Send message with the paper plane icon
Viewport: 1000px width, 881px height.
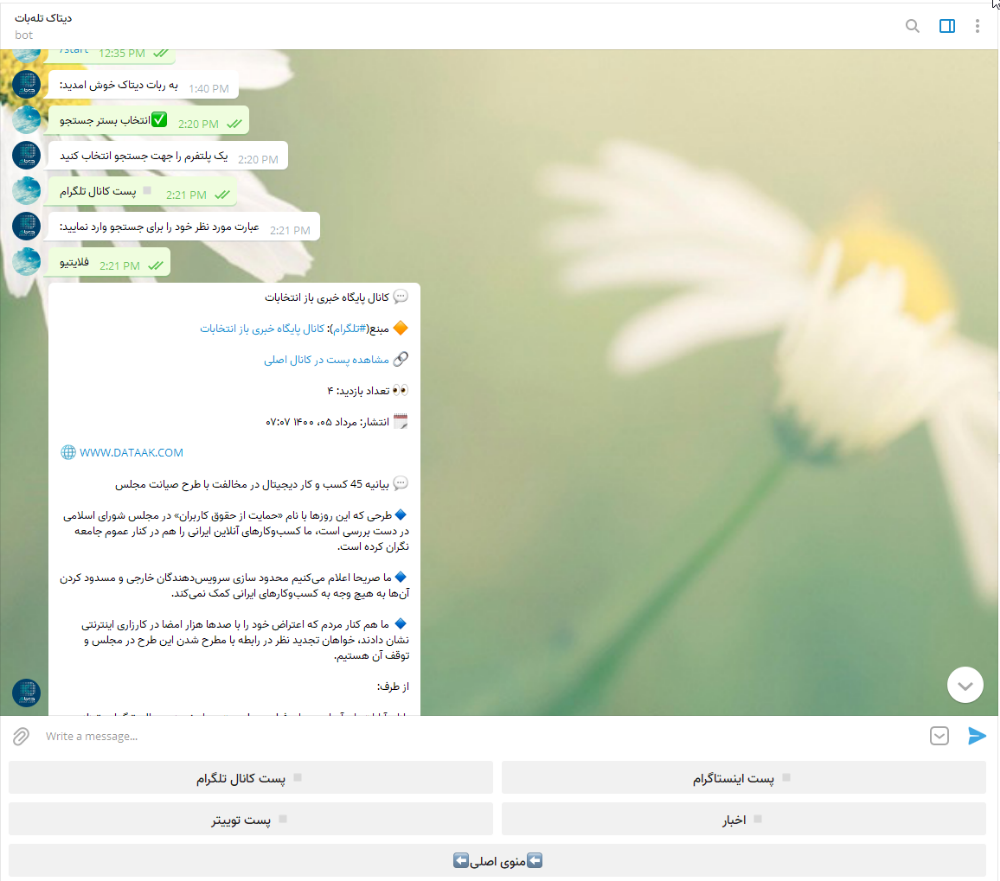[977, 736]
